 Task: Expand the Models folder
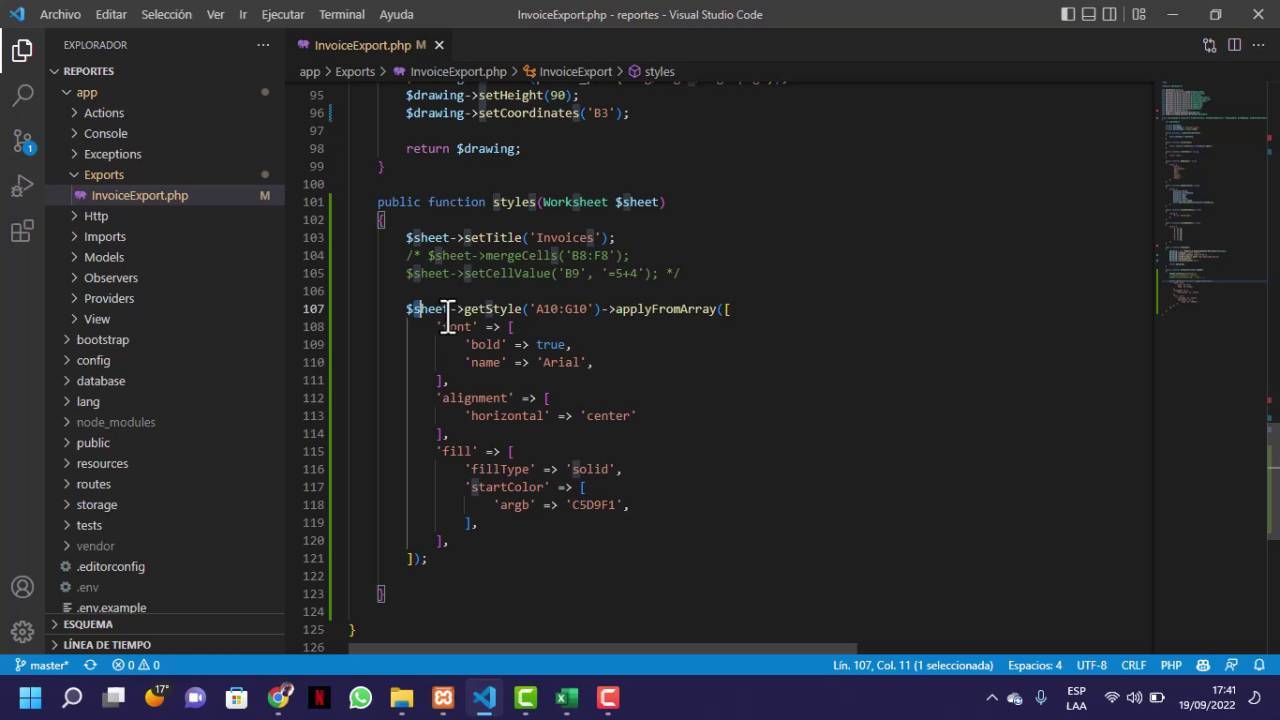pos(103,257)
